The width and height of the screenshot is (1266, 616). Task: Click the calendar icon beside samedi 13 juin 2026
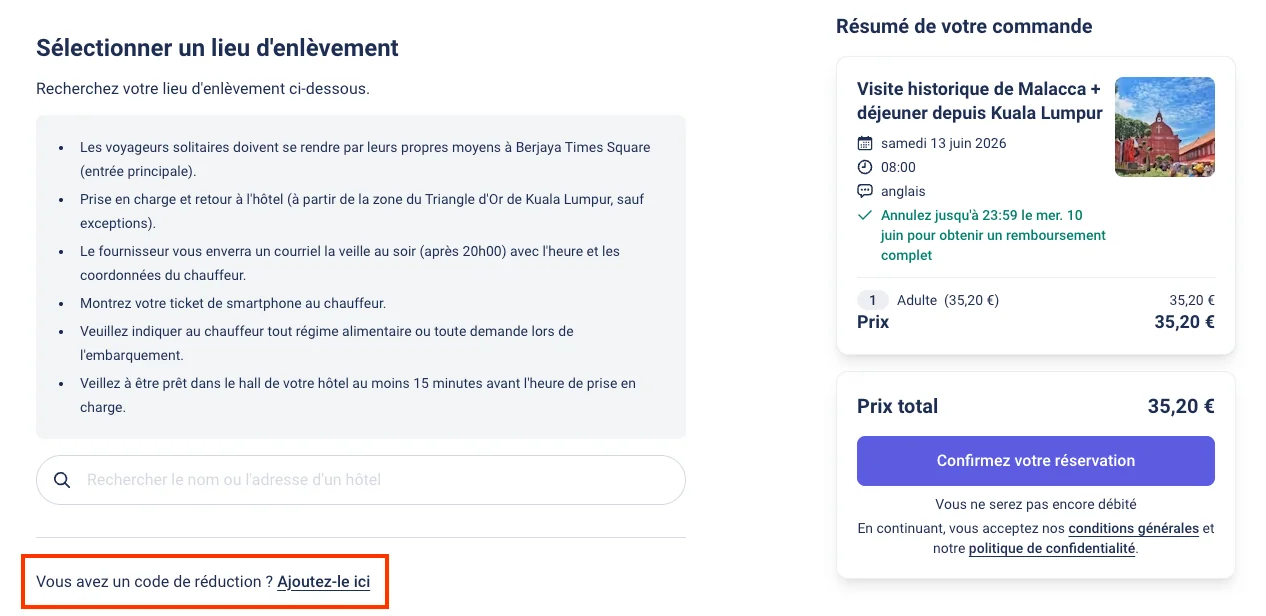tap(865, 143)
